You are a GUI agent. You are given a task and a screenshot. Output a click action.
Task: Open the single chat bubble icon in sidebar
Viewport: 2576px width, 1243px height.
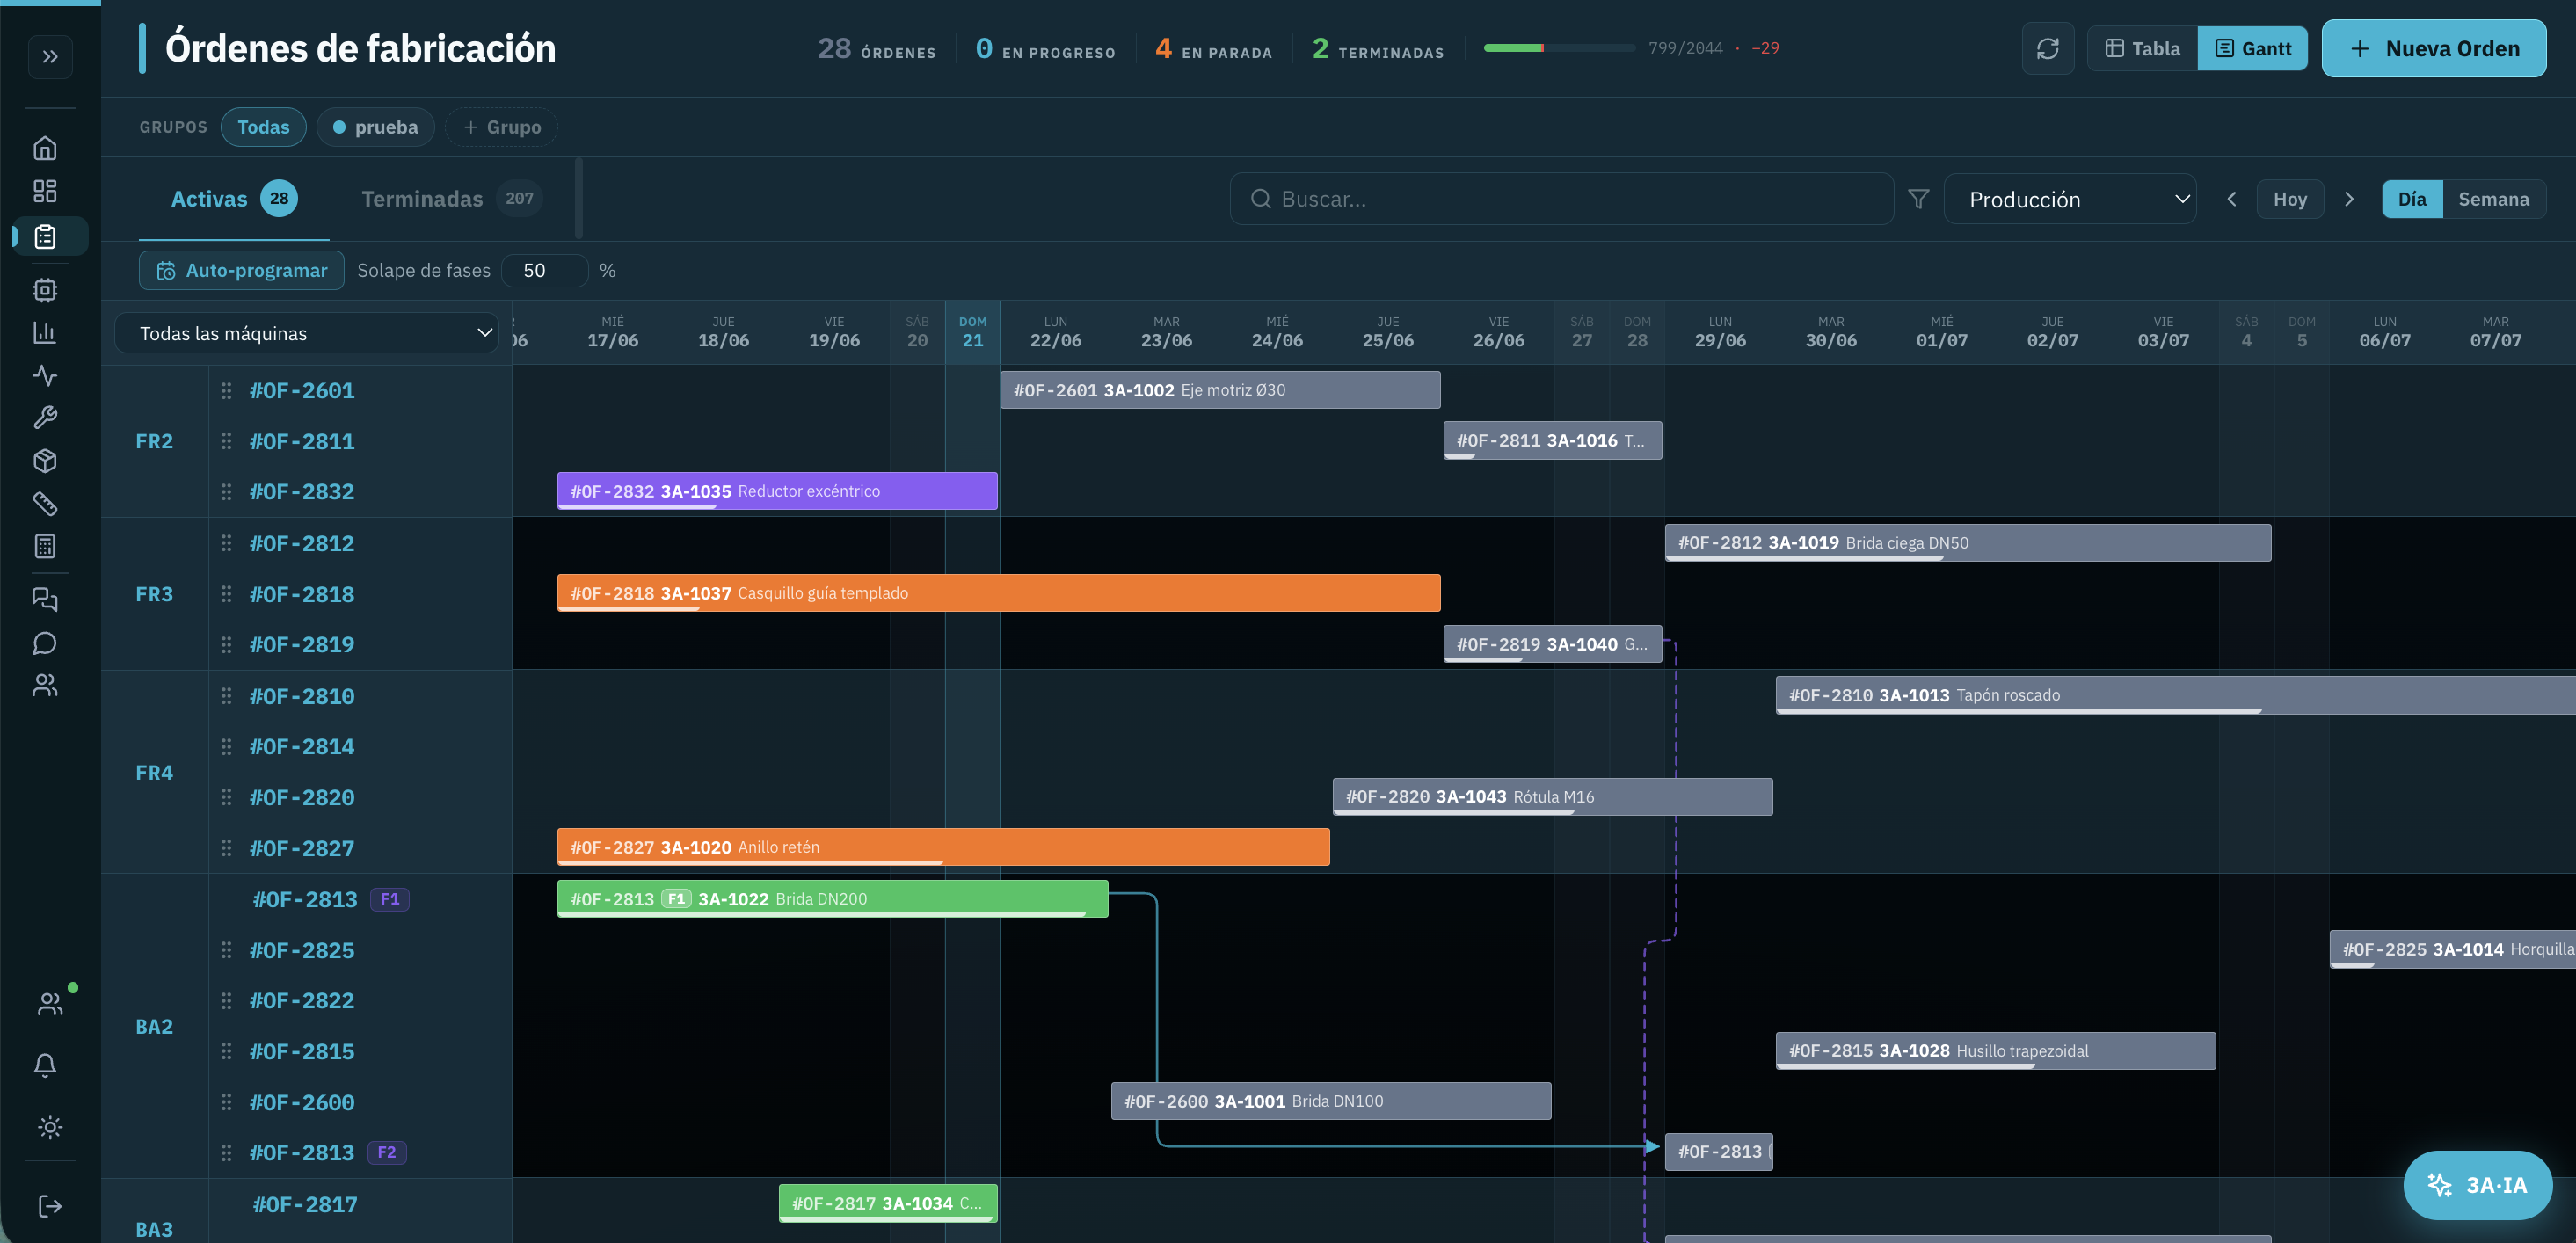(45, 643)
